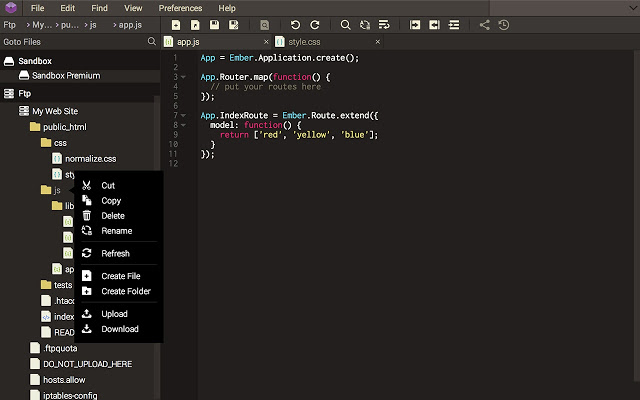Image resolution: width=640 pixels, height=400 pixels.
Task: Open the Edit menu
Action: click(x=67, y=8)
